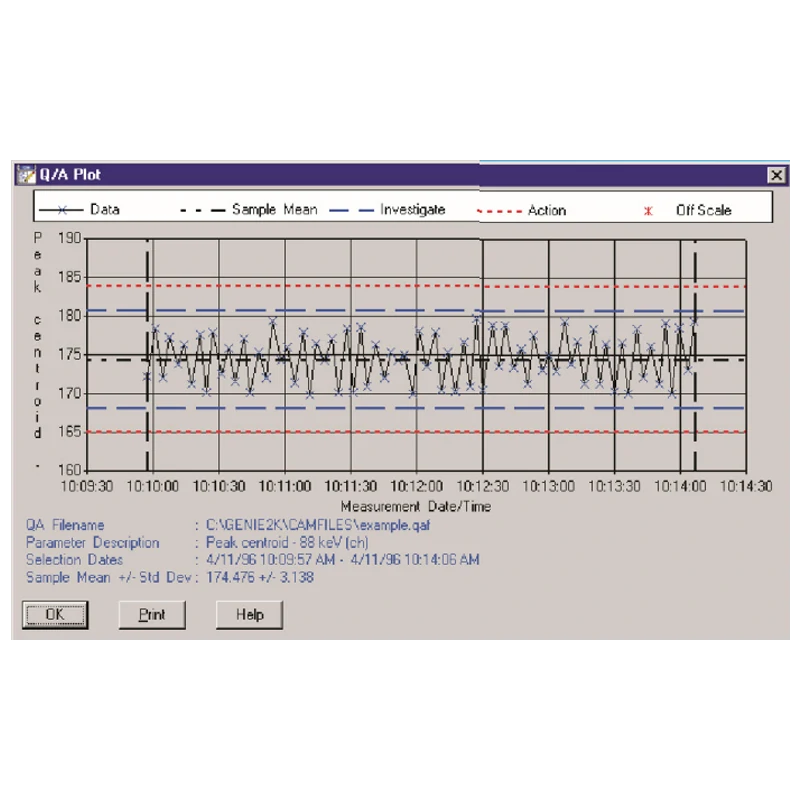Click the 10:11:00 time axis label
The height and width of the screenshot is (800, 800).
pos(285,486)
